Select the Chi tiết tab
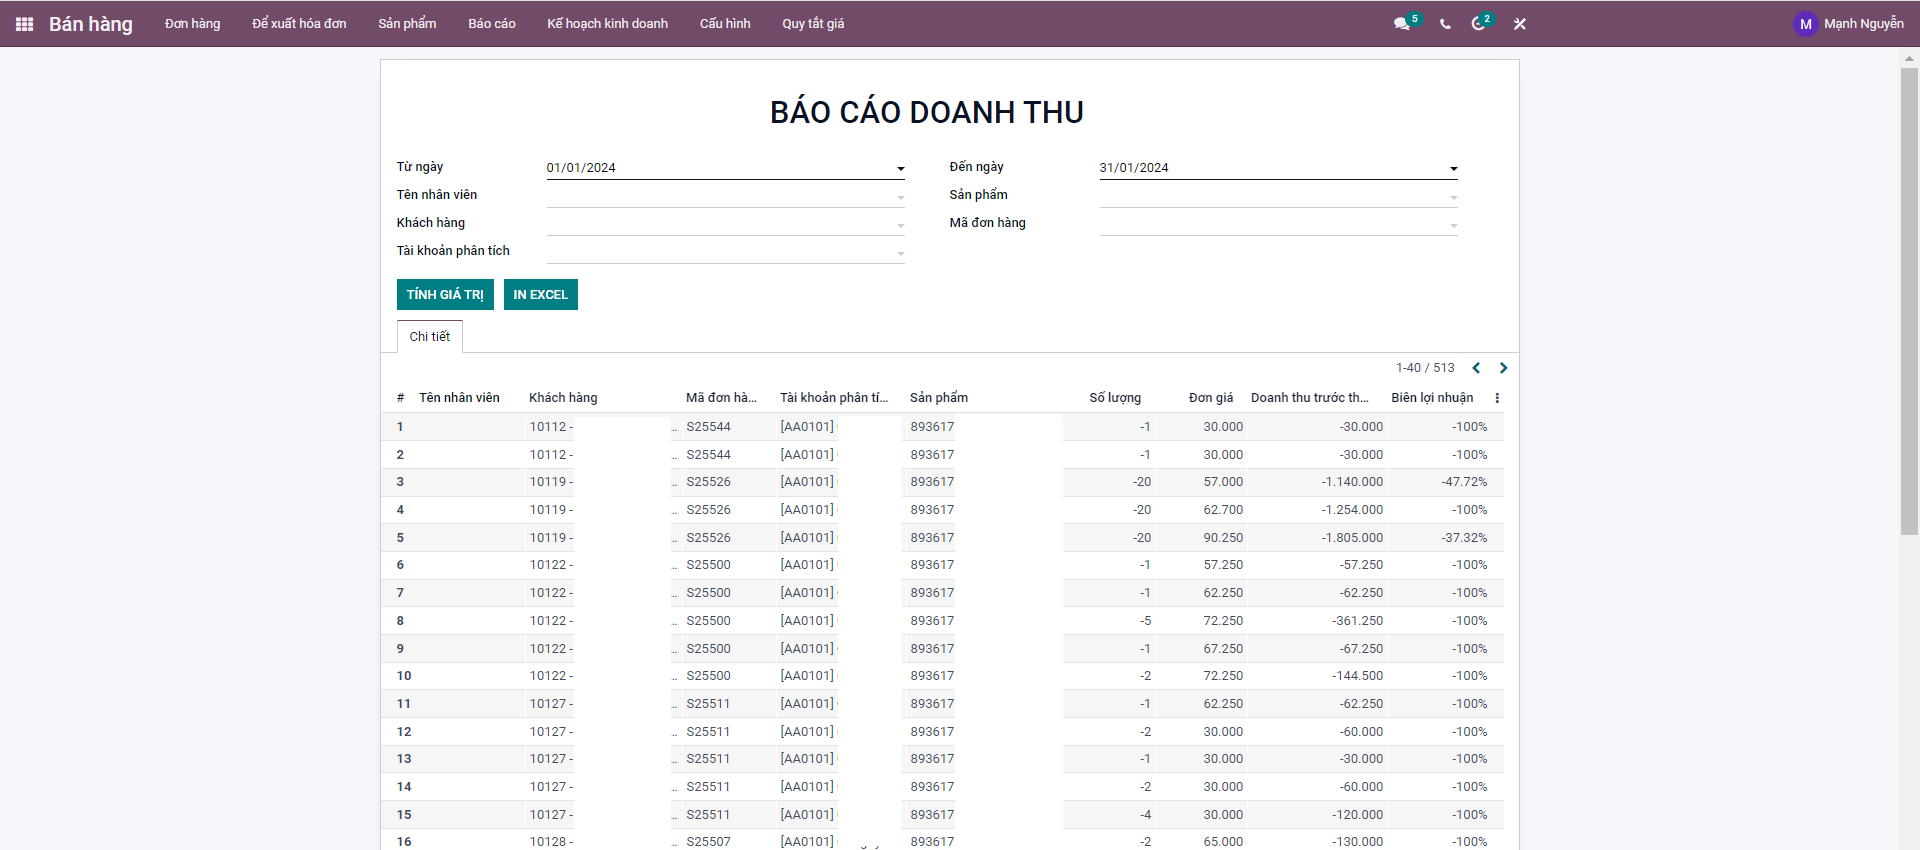Viewport: 1920px width, 850px height. click(x=429, y=337)
